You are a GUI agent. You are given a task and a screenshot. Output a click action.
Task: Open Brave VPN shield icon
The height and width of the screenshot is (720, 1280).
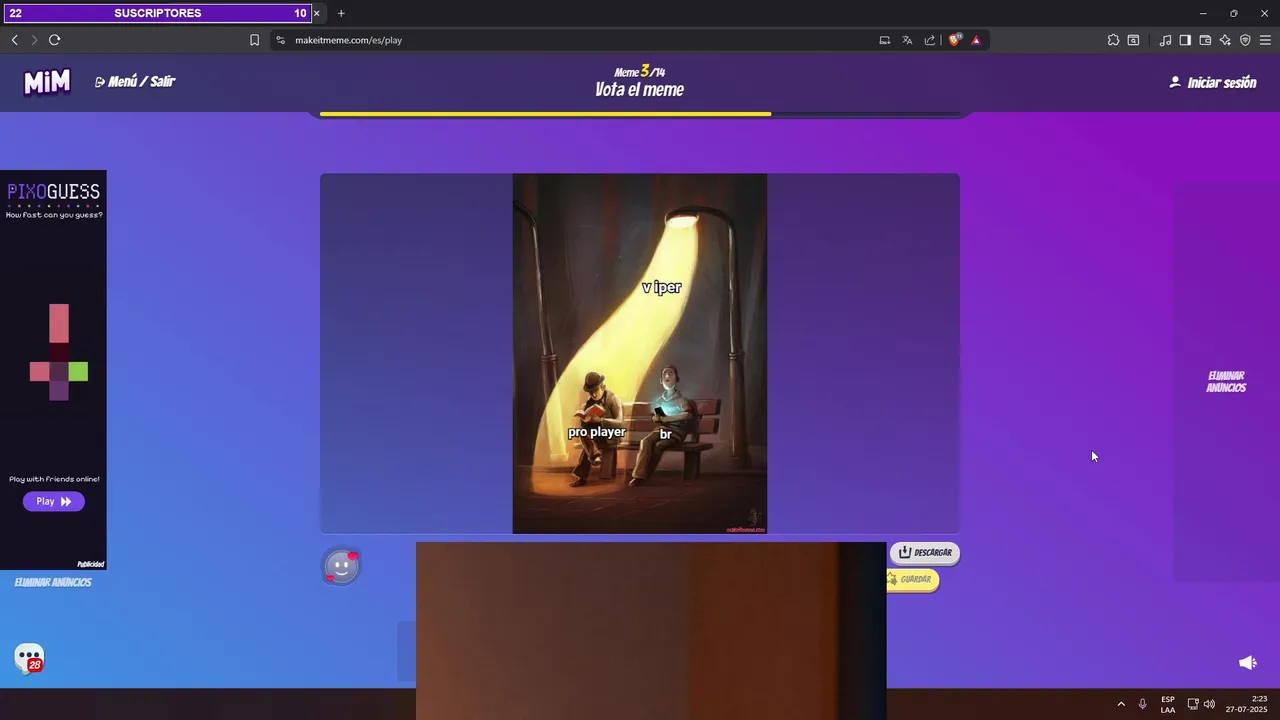(1245, 40)
